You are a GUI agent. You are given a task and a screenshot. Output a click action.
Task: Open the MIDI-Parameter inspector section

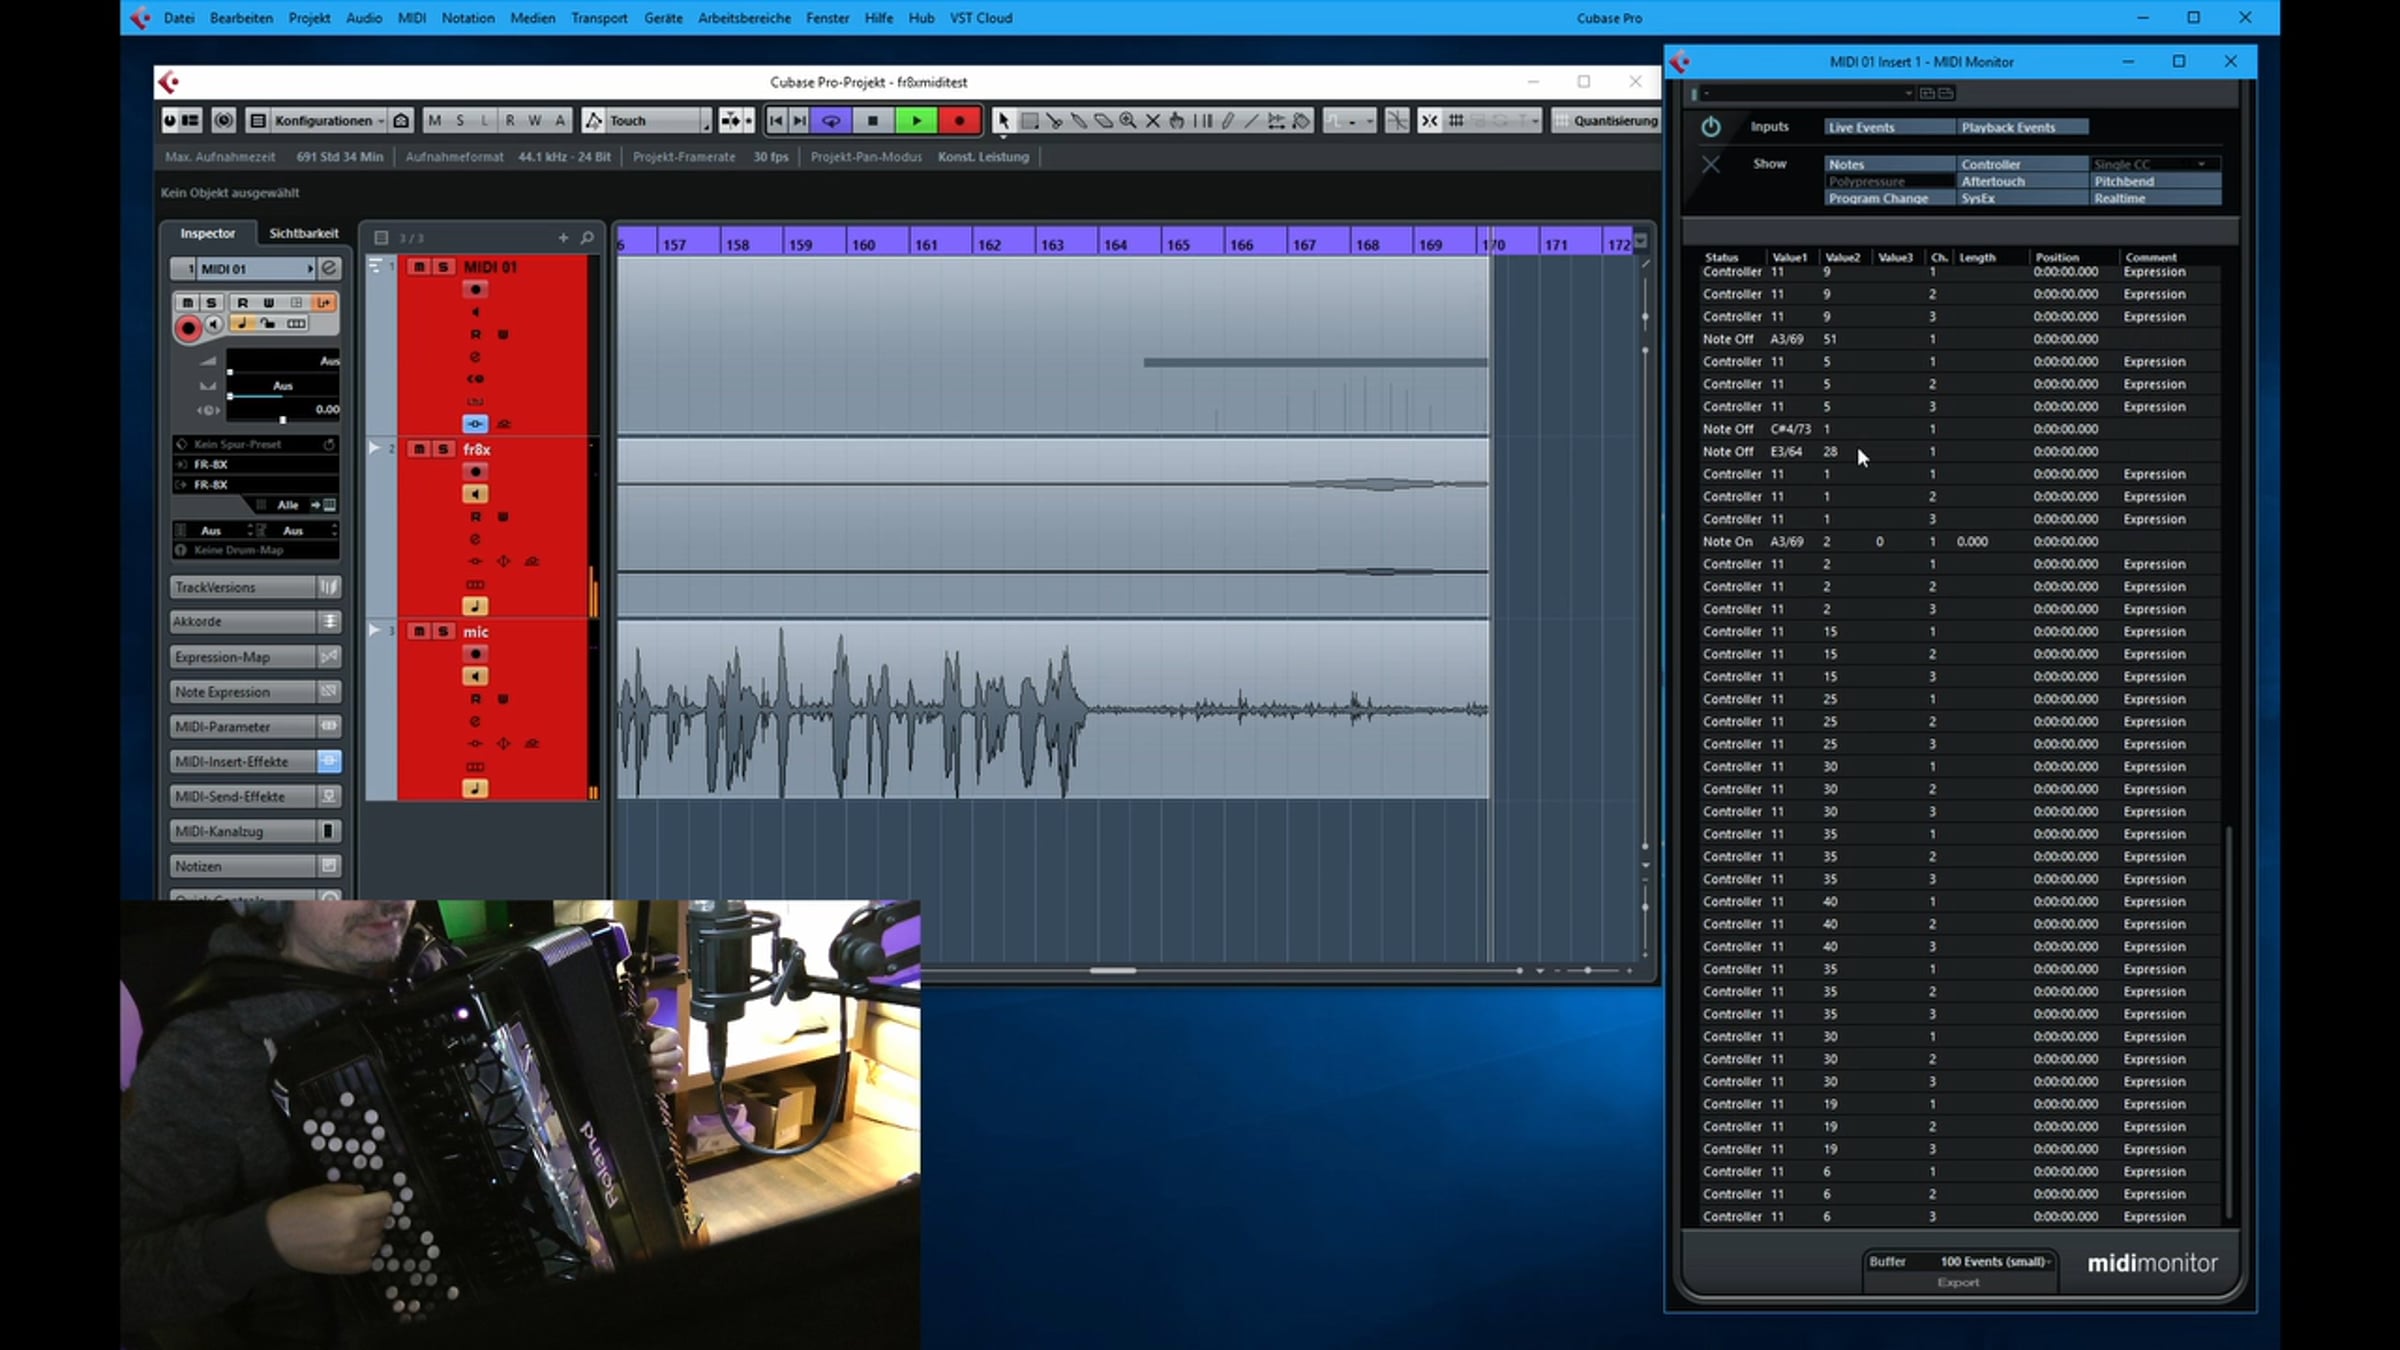point(242,727)
